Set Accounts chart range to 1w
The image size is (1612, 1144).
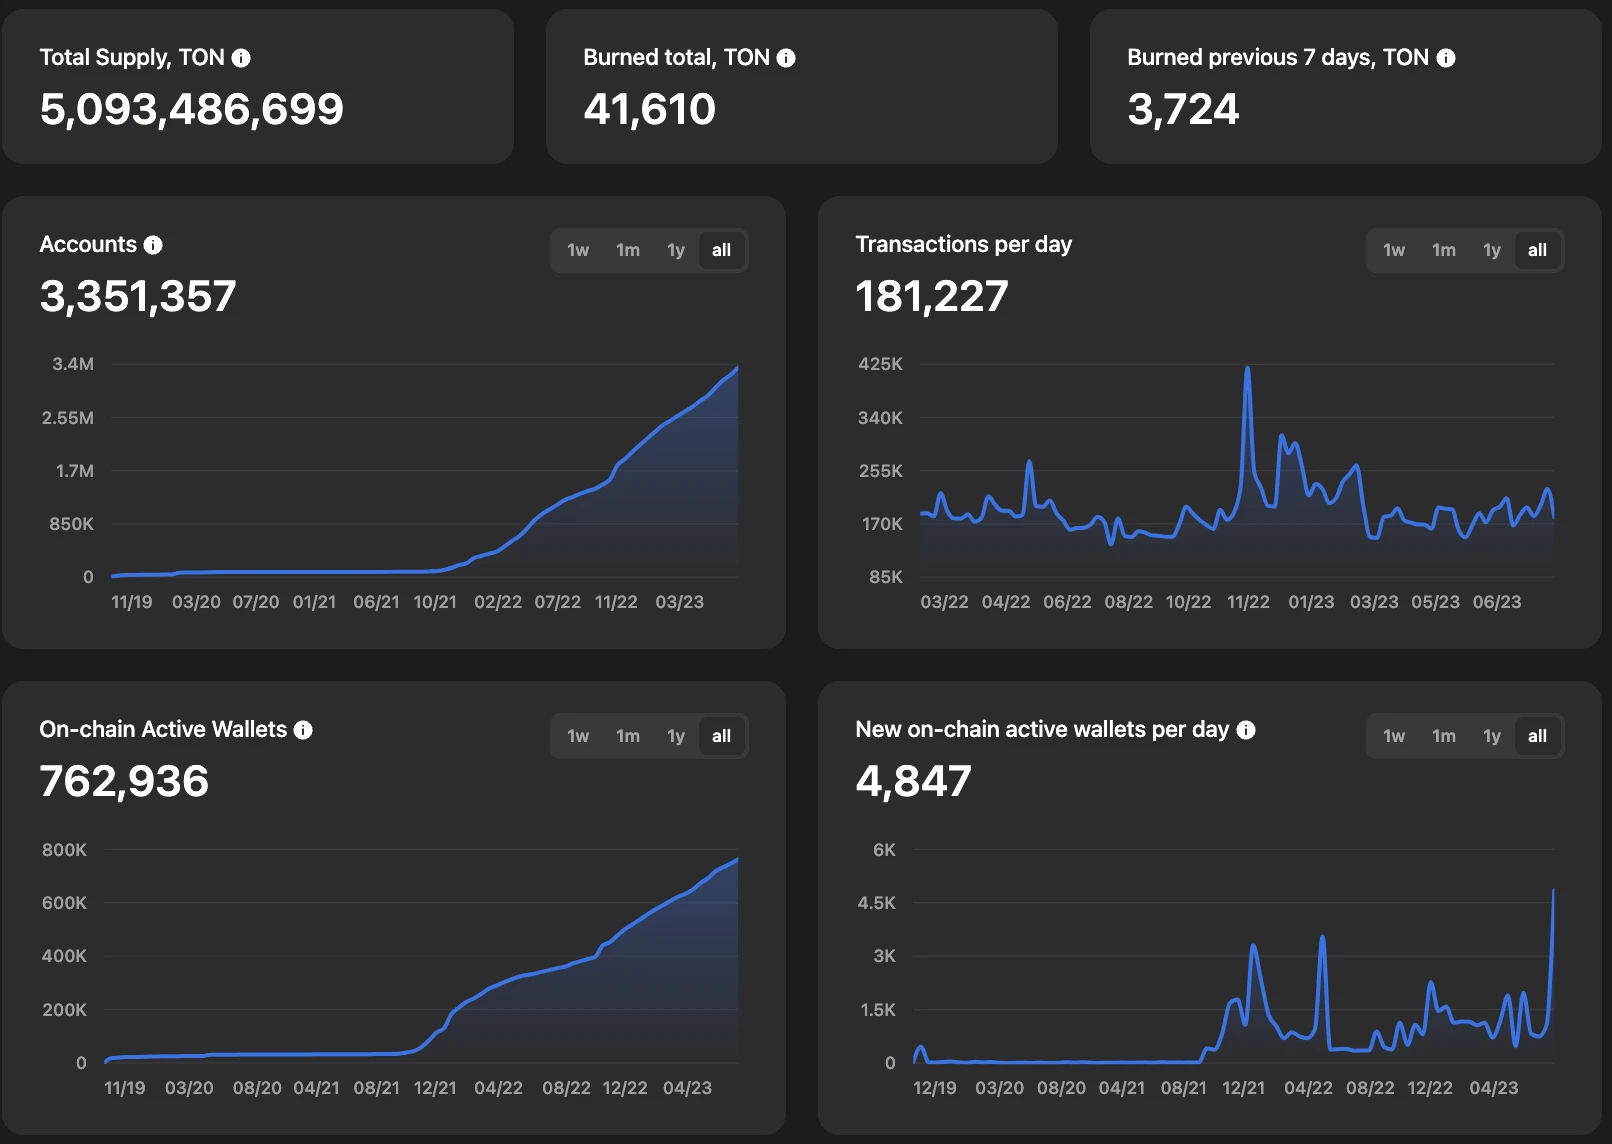(578, 250)
